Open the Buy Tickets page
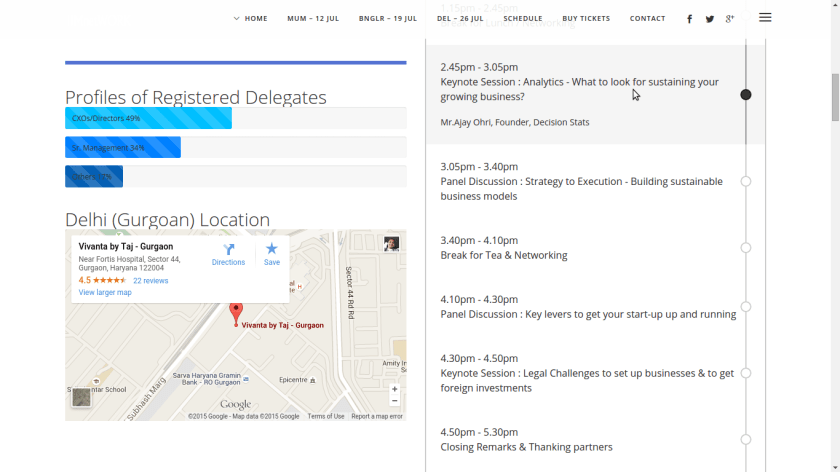Screen dimensions: 840x472 point(586,18)
